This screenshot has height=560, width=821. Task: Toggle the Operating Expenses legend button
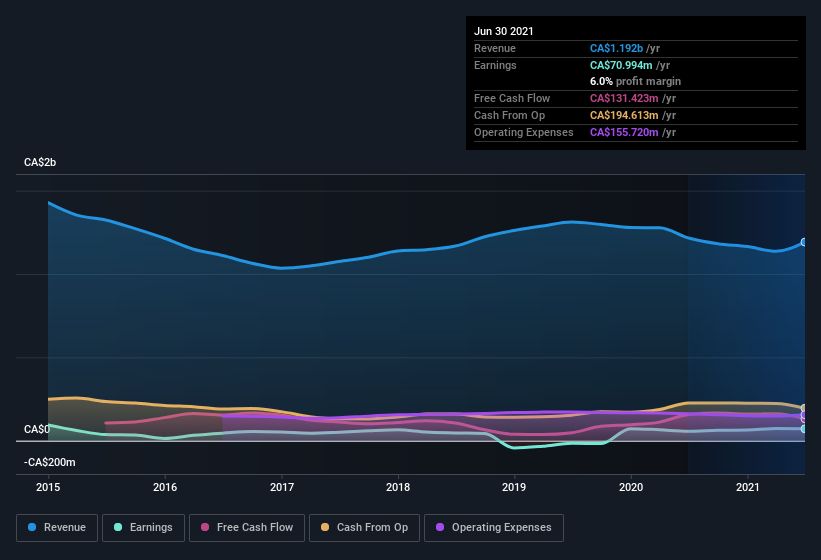click(x=494, y=528)
